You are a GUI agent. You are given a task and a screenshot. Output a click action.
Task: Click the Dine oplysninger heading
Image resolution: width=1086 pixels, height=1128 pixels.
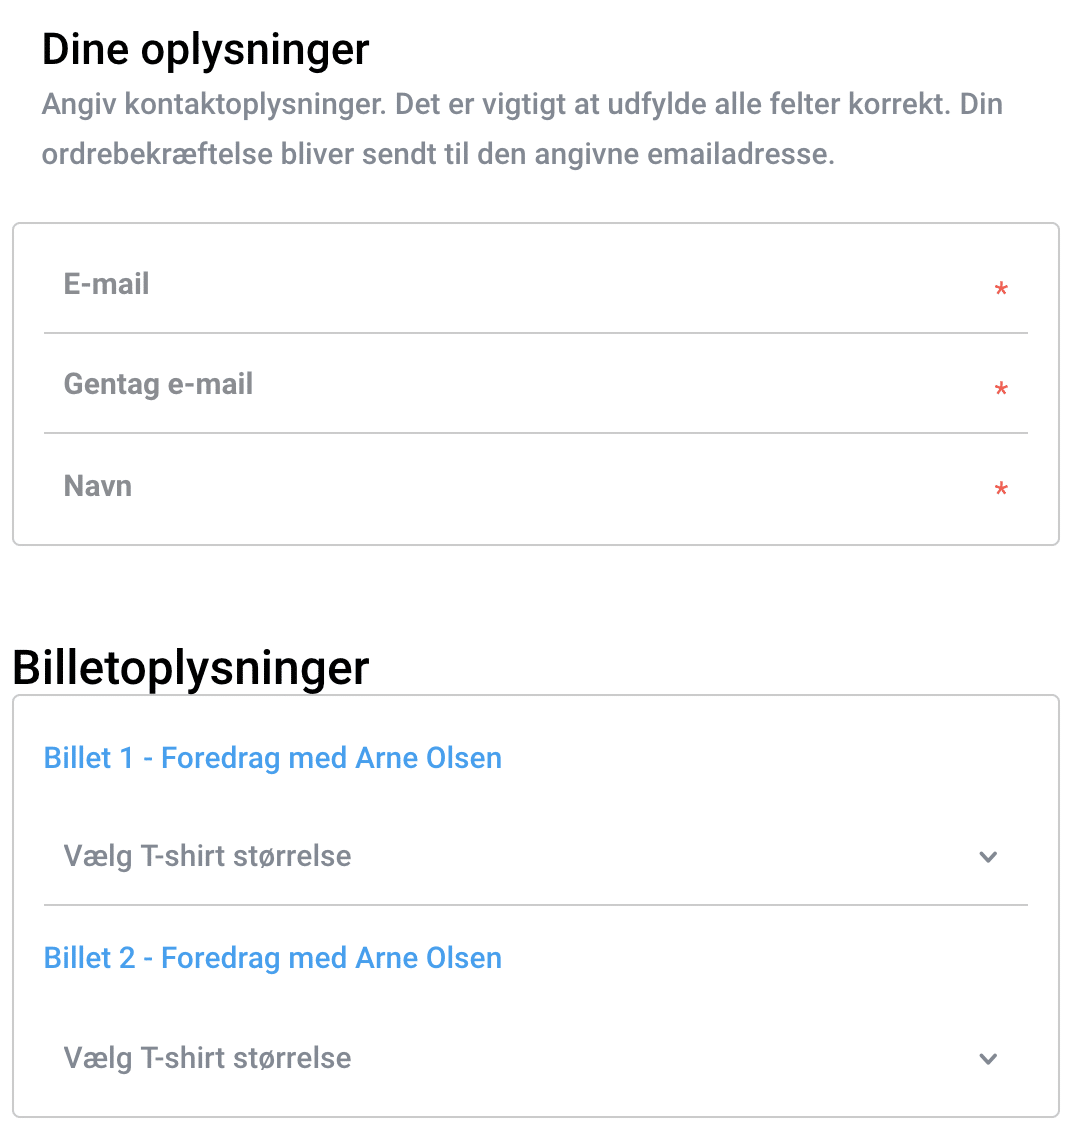(205, 50)
